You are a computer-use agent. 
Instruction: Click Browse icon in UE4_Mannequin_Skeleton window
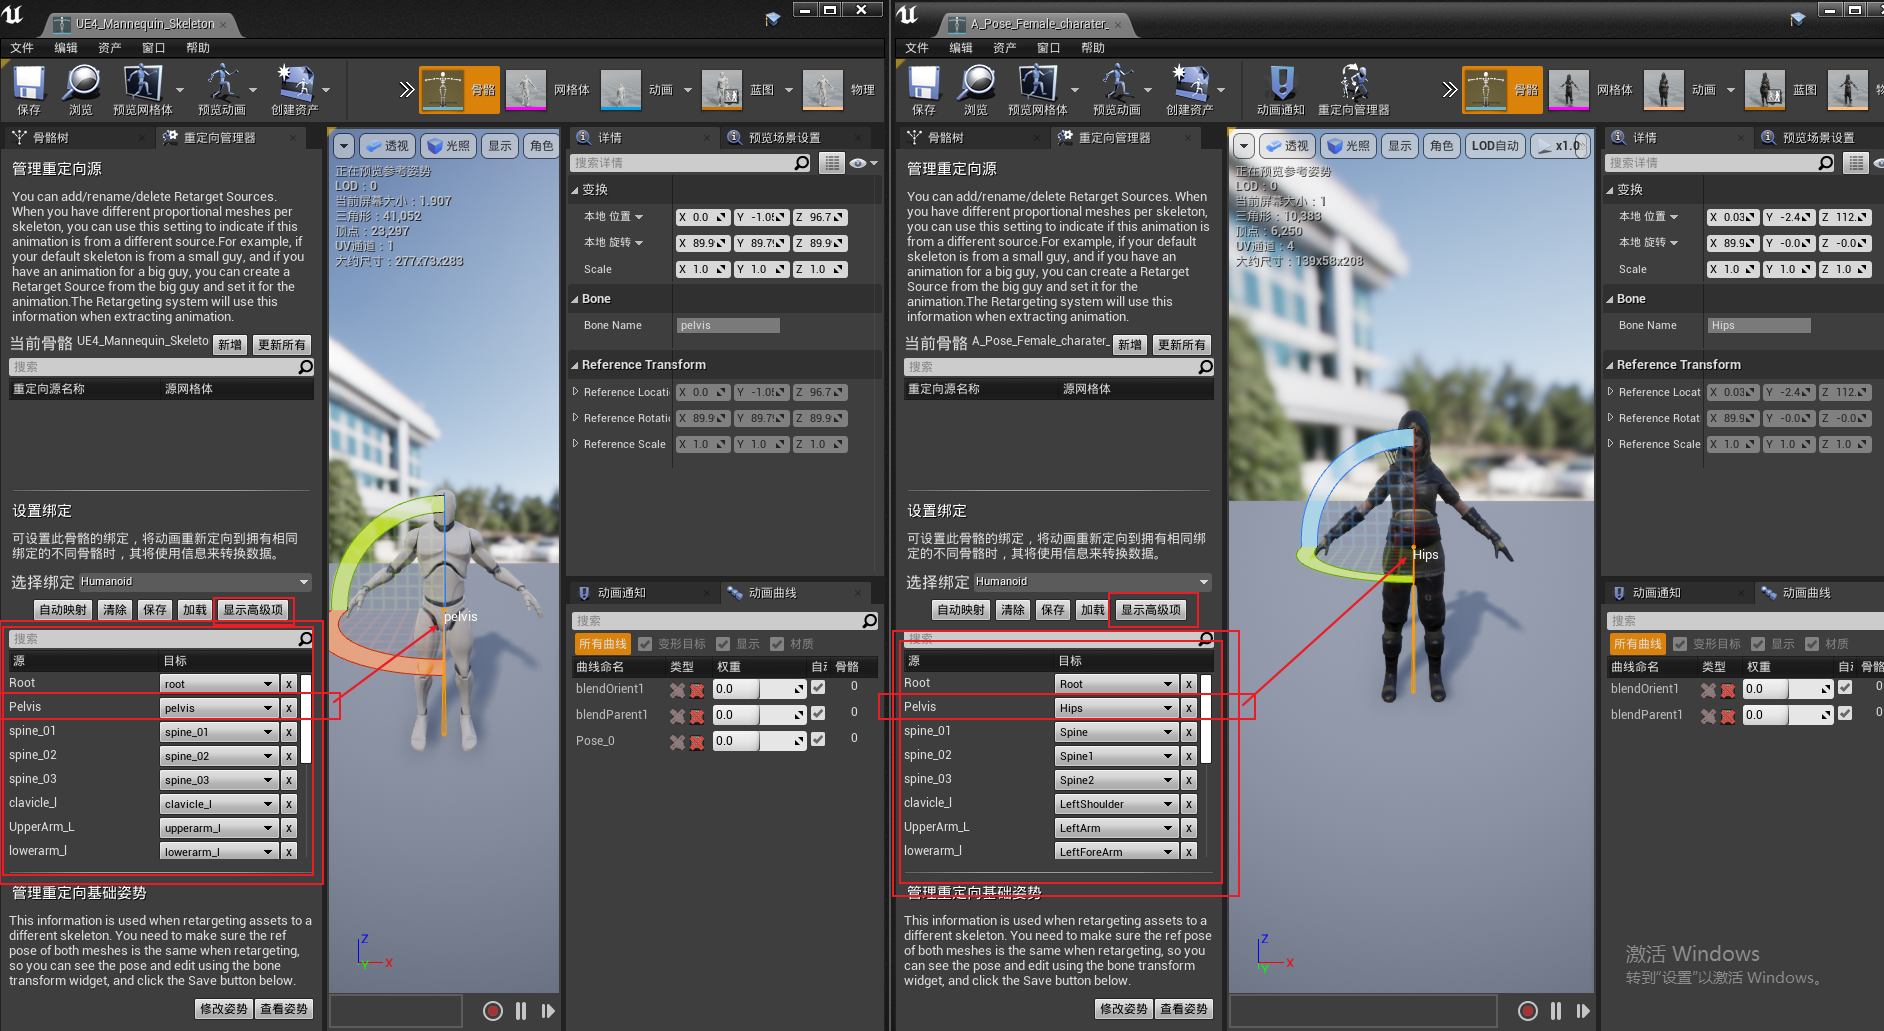point(81,90)
